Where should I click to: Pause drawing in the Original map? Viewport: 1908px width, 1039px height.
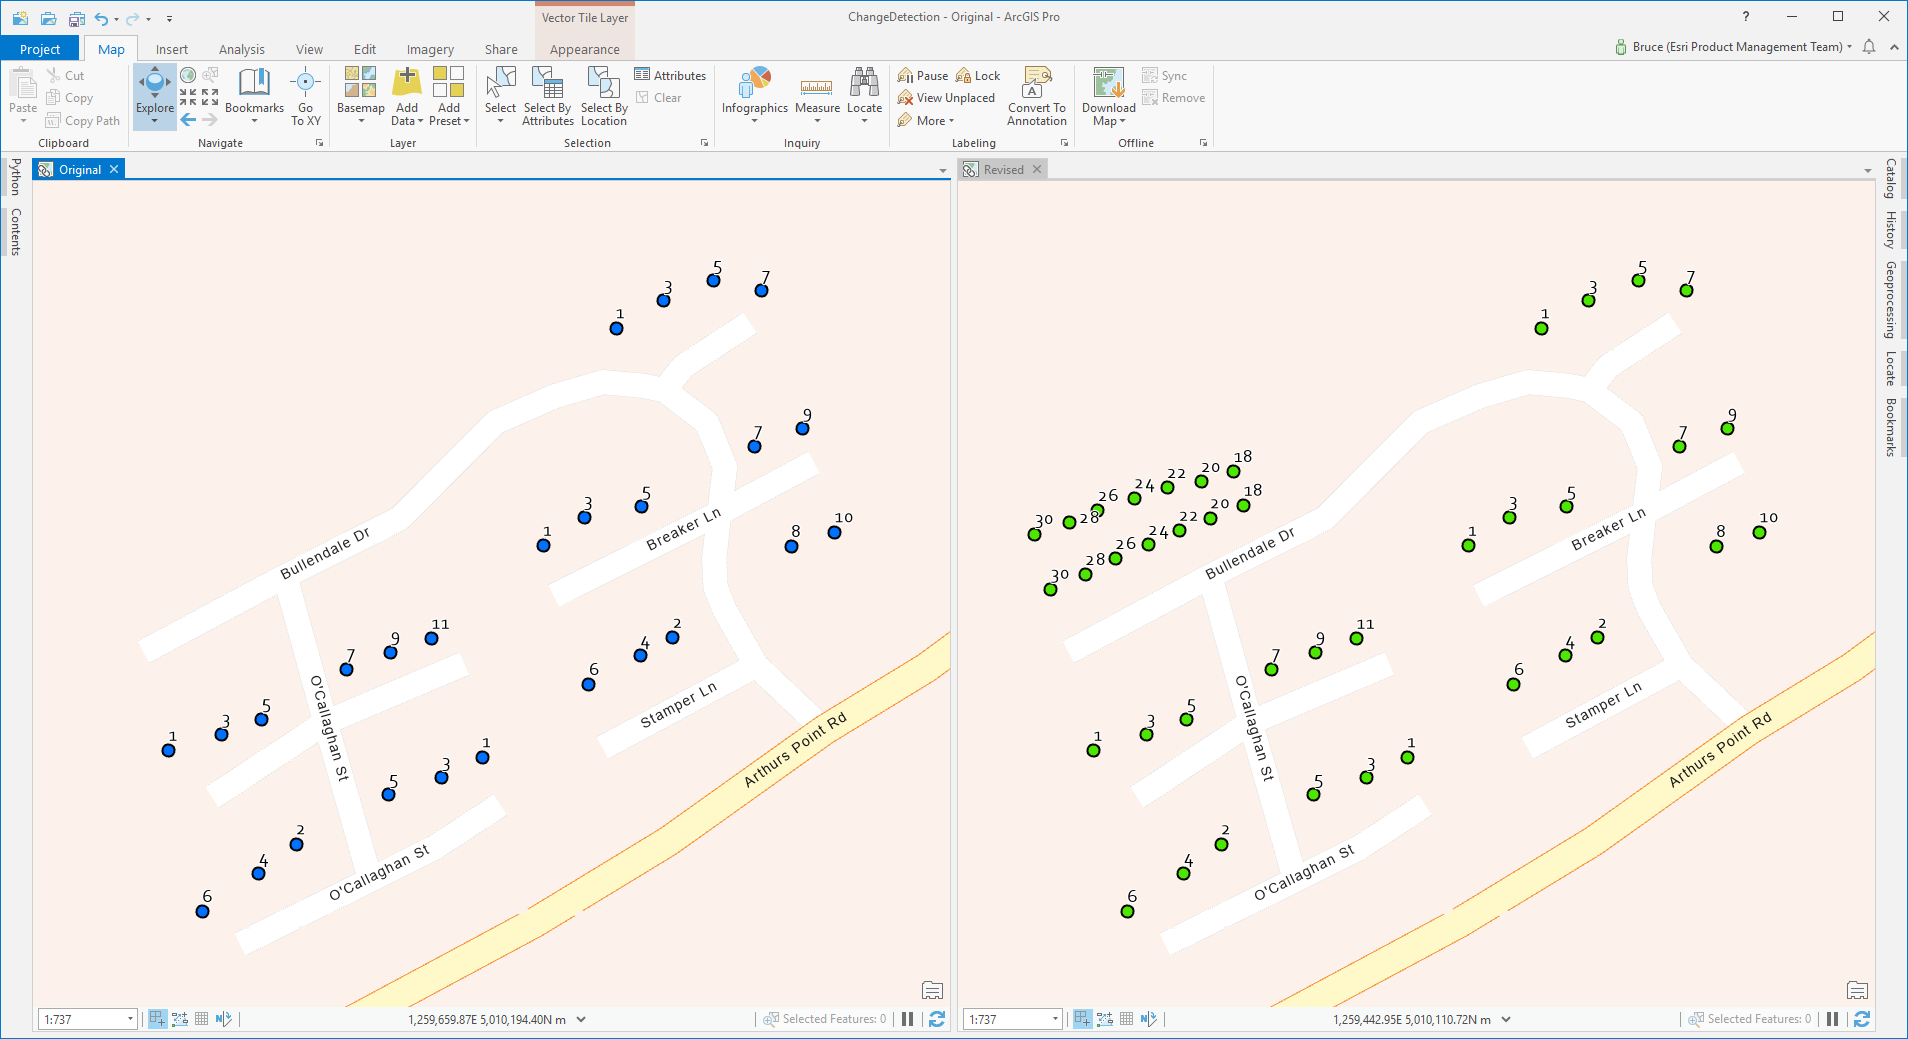coord(907,1019)
